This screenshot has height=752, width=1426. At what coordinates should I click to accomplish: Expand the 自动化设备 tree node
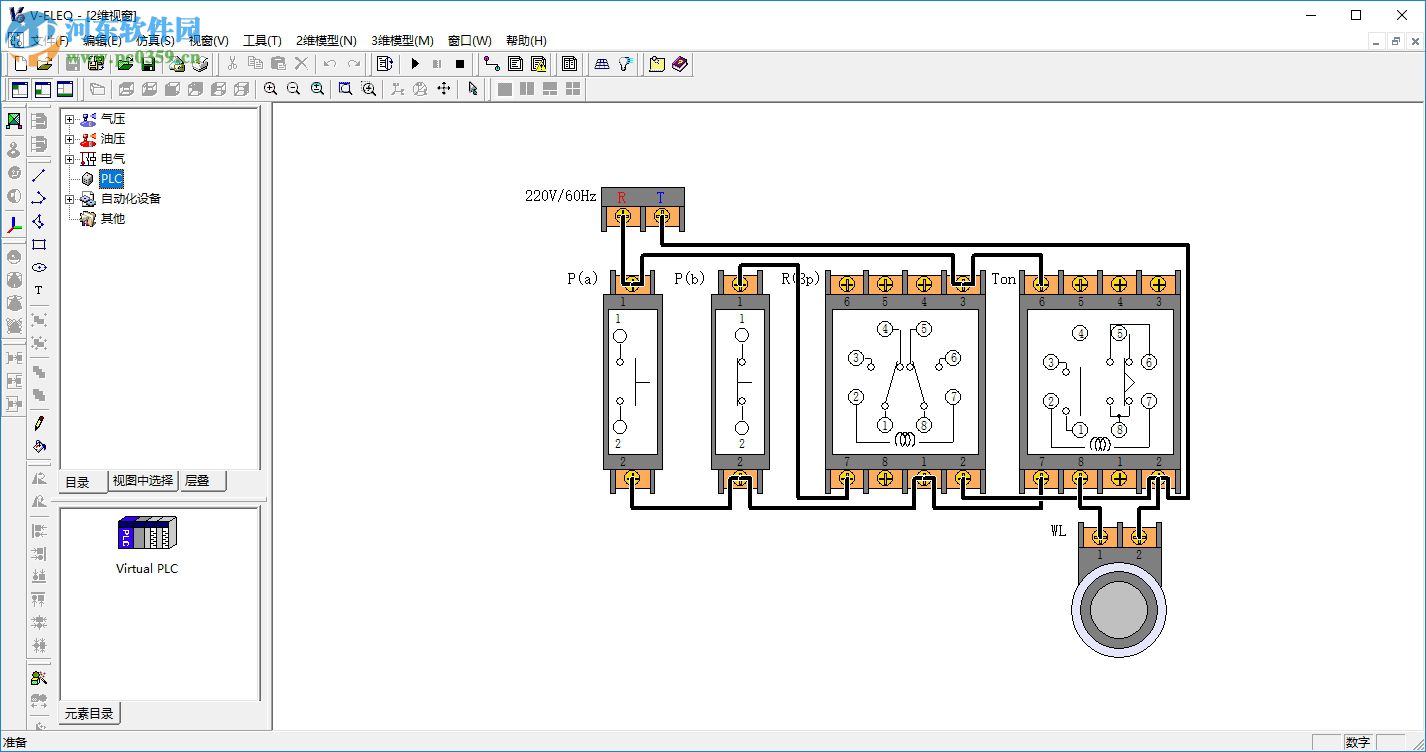(x=70, y=199)
